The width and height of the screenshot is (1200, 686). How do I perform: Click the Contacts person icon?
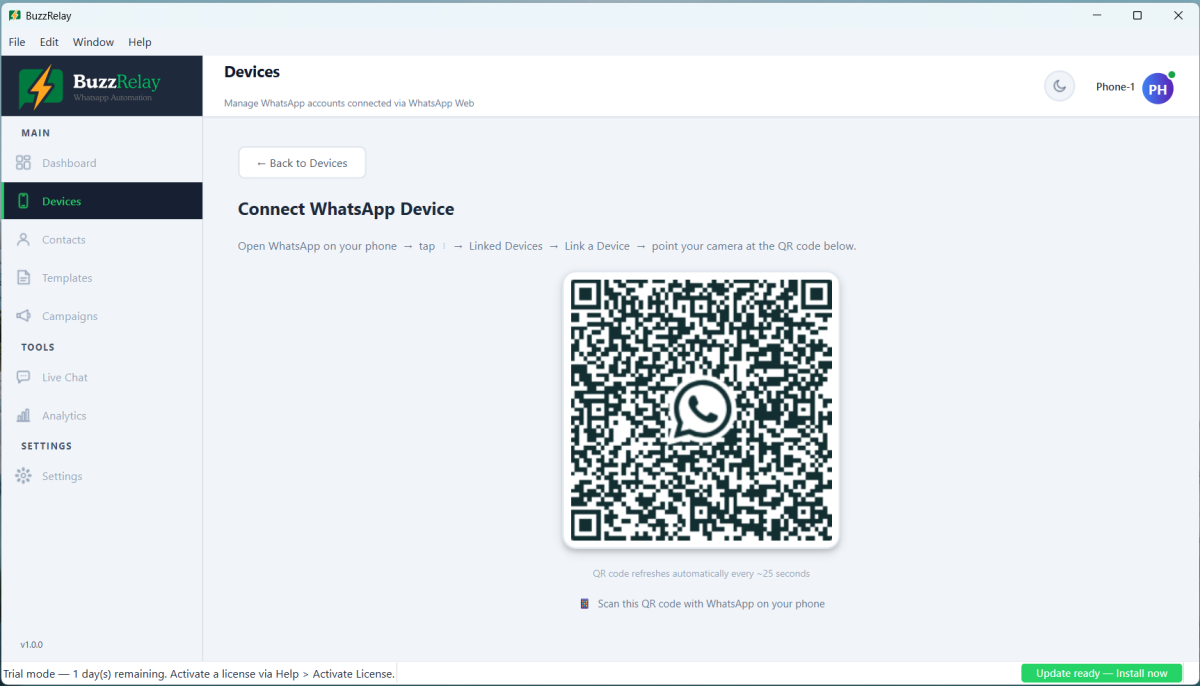point(23,240)
